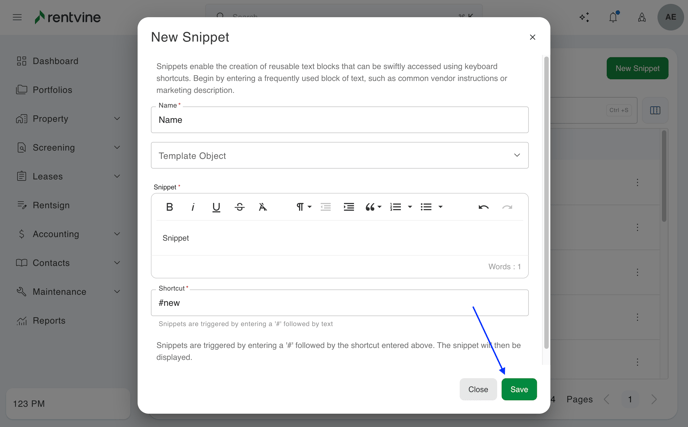Click the snippet Name input field
This screenshot has height=427, width=688.
pos(339,120)
